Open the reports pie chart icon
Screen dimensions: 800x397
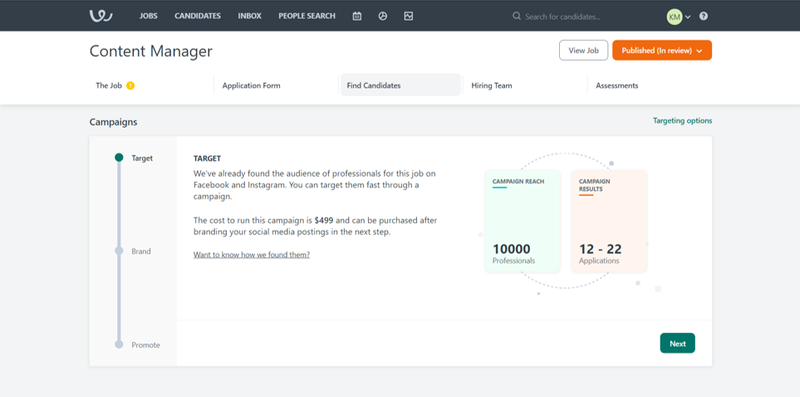383,16
